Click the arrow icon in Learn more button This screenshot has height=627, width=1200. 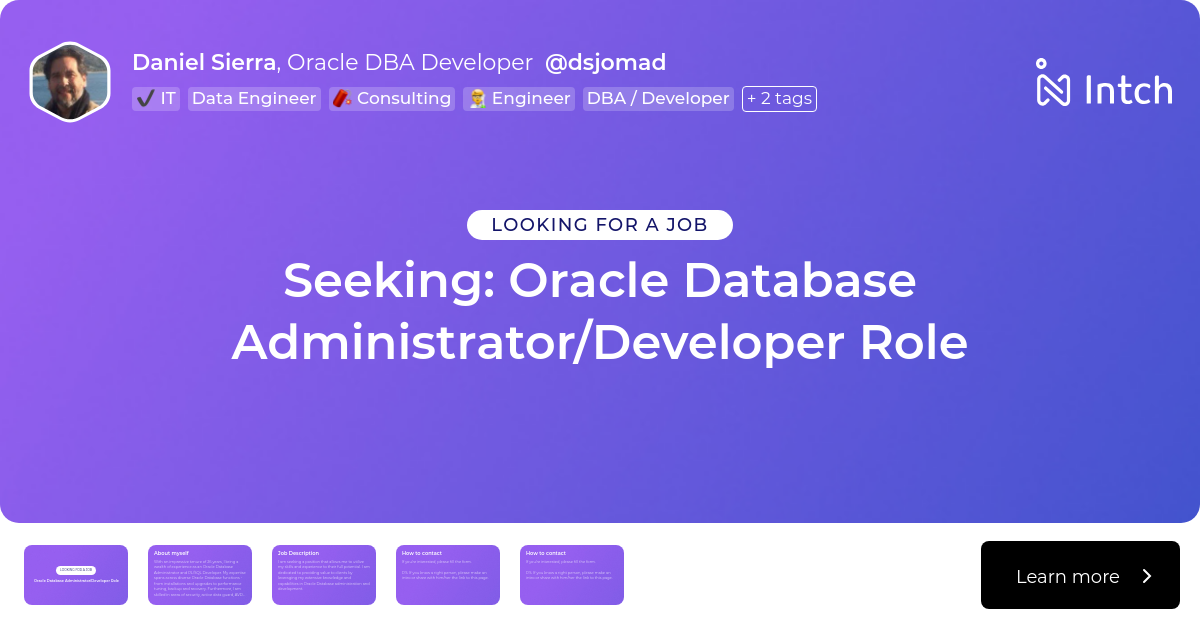point(1145,575)
